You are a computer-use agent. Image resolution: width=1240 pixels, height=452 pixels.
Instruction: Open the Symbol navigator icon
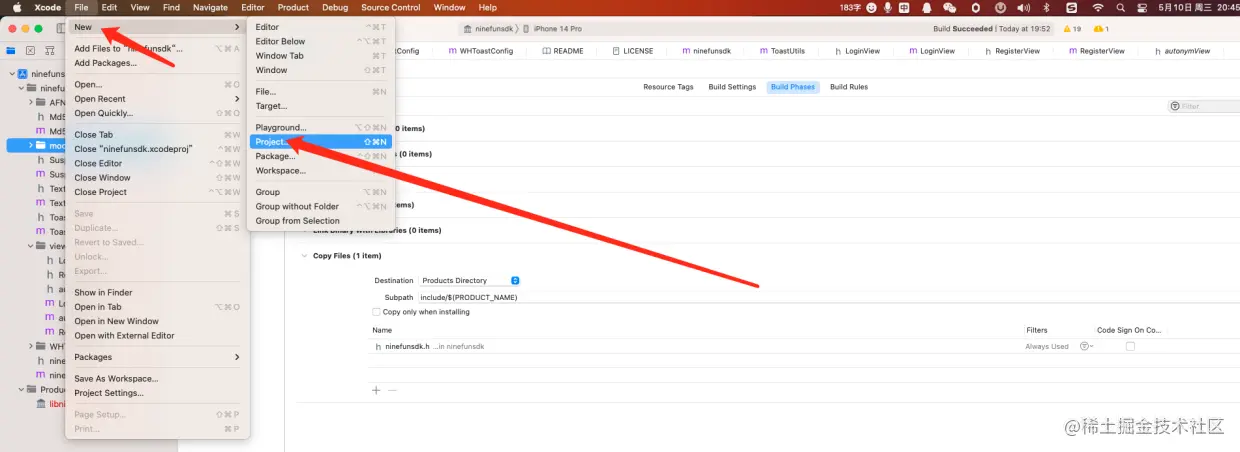(51, 50)
